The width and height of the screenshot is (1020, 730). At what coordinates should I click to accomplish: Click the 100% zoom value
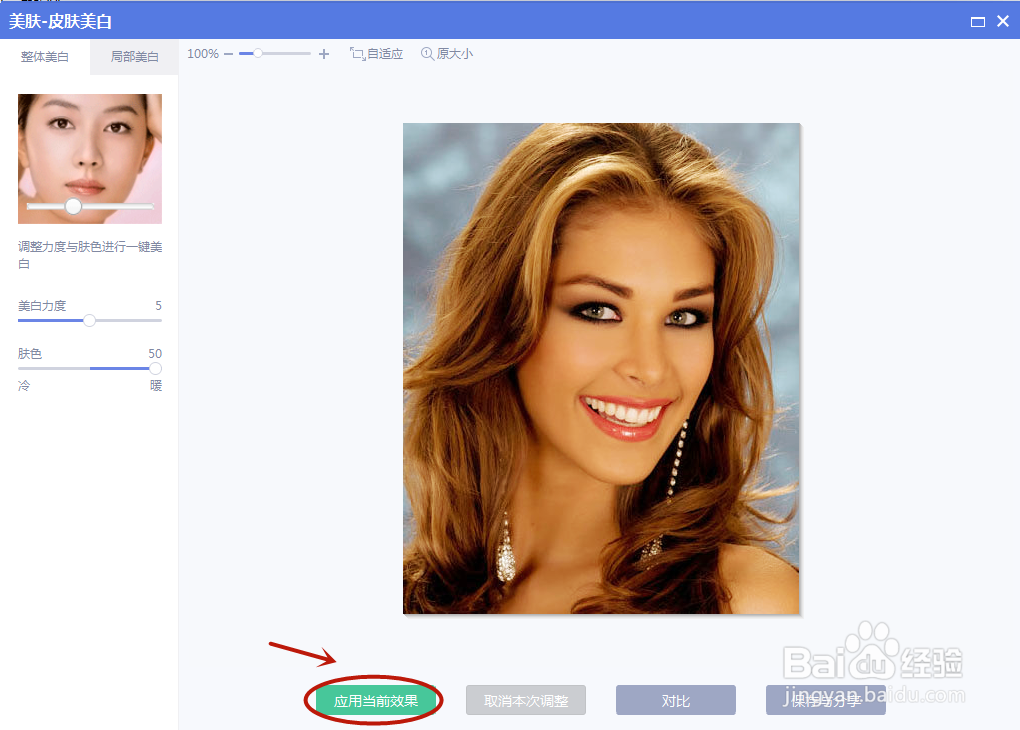(203, 54)
